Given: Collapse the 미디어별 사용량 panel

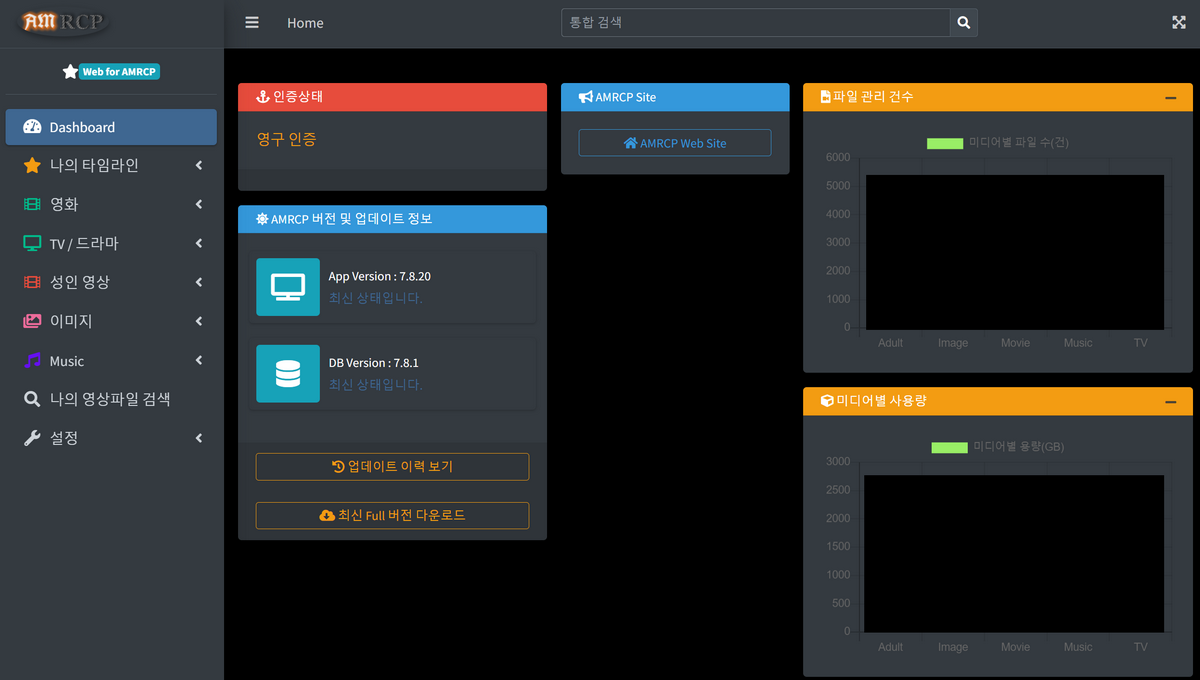Looking at the screenshot, I should 1170,402.
